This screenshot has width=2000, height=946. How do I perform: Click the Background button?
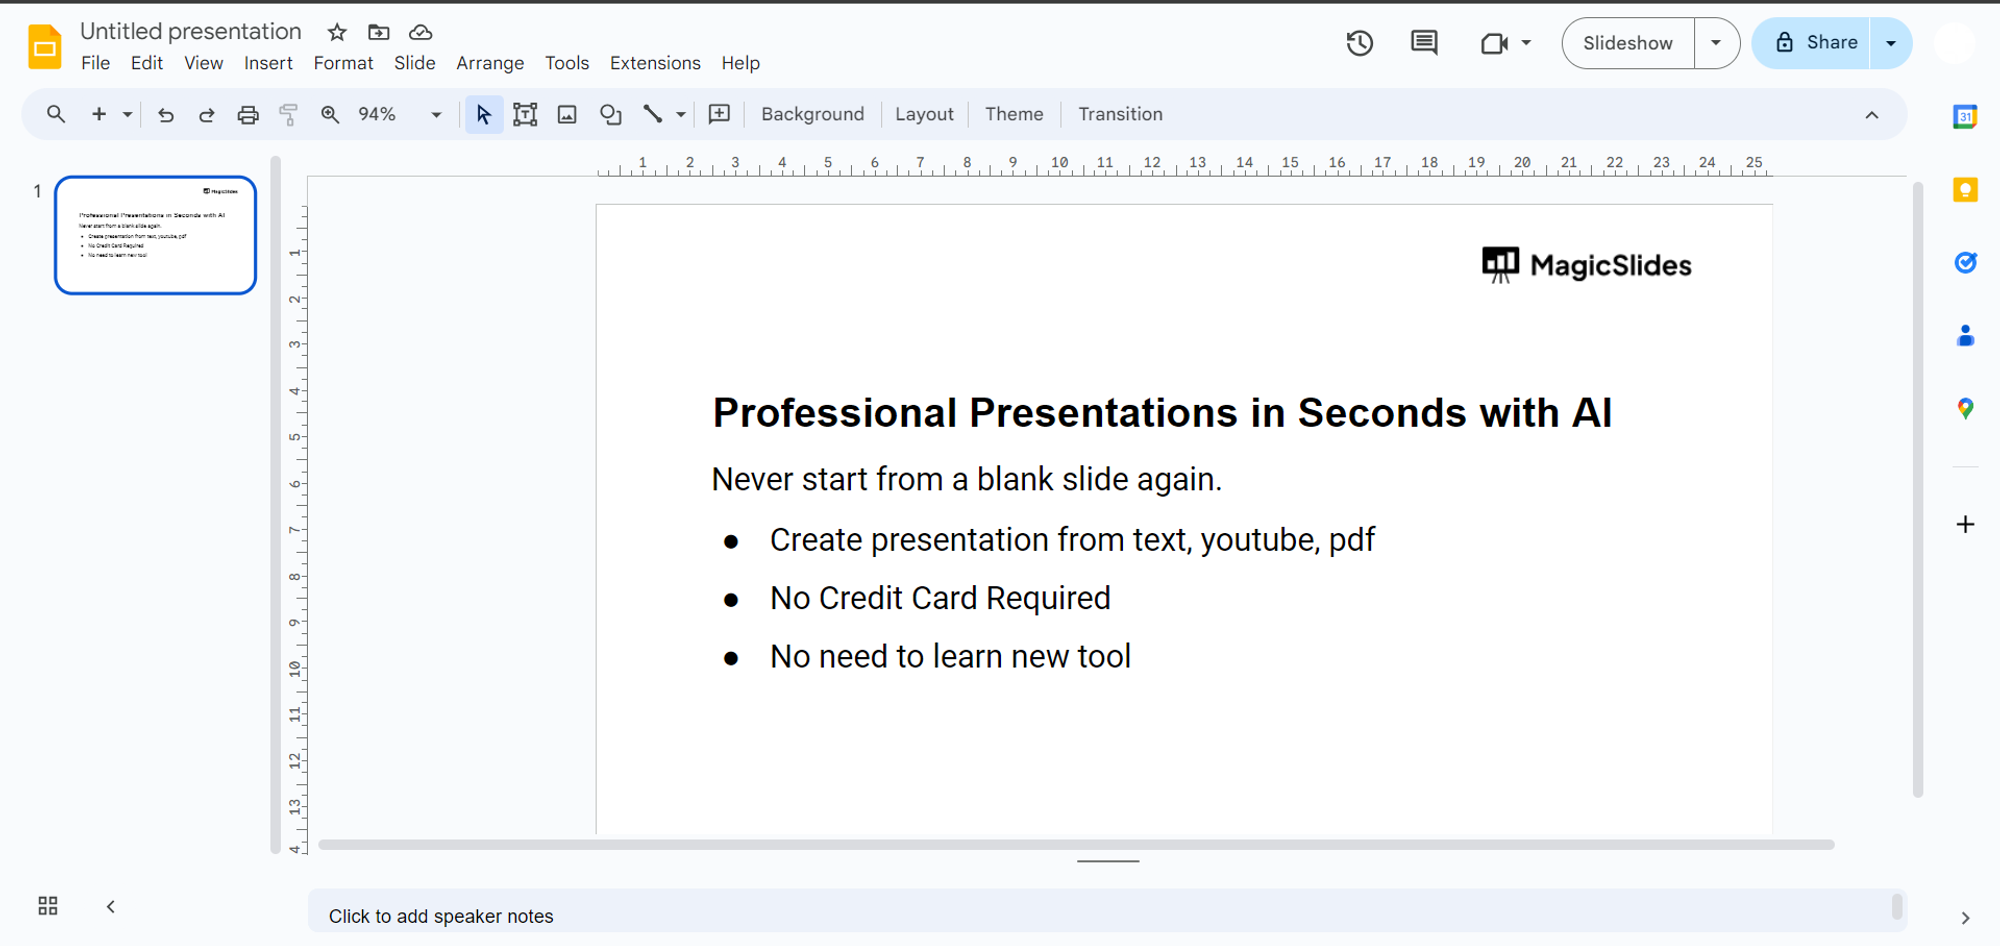tap(813, 114)
